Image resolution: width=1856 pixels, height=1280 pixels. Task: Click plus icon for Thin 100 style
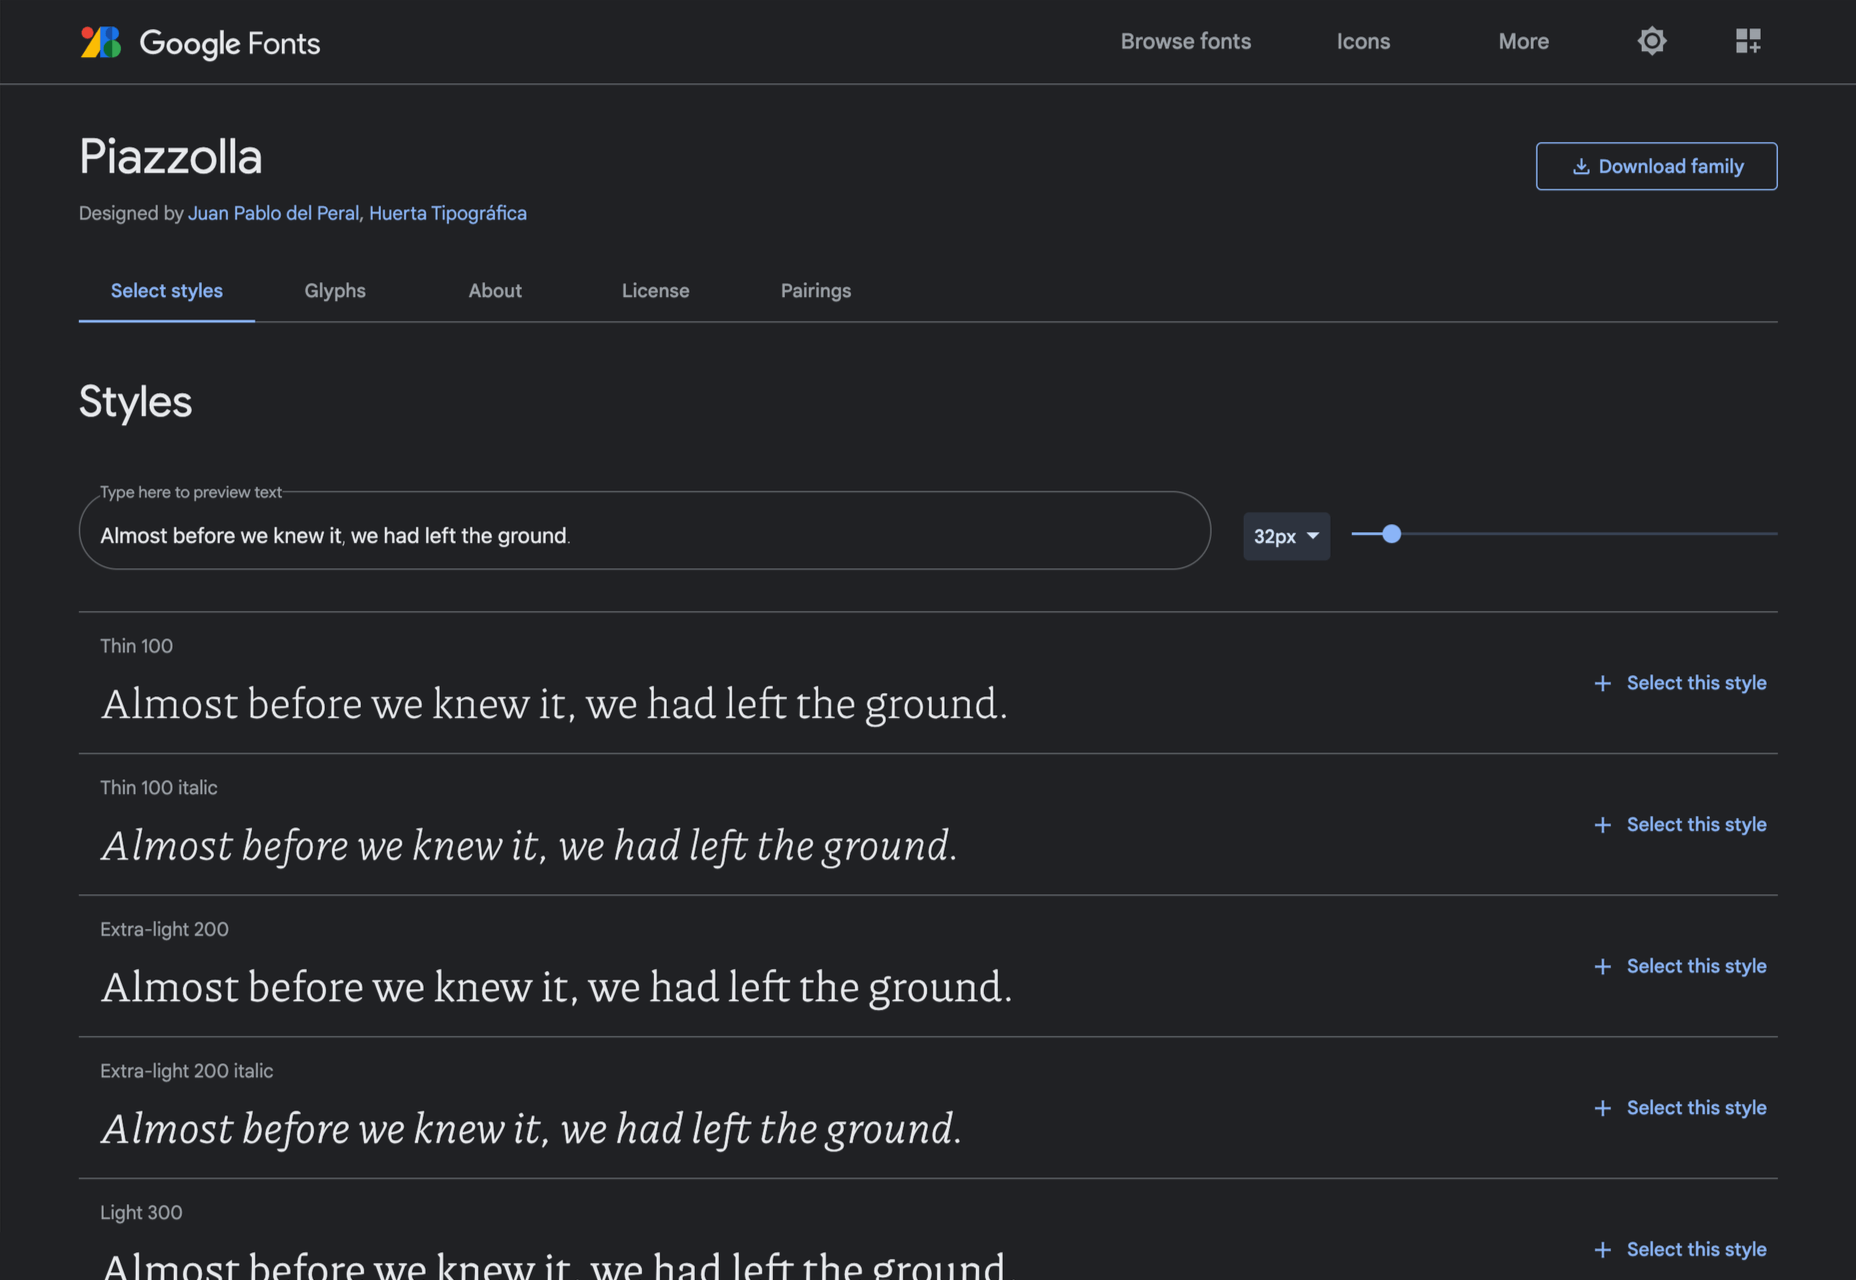click(1602, 683)
